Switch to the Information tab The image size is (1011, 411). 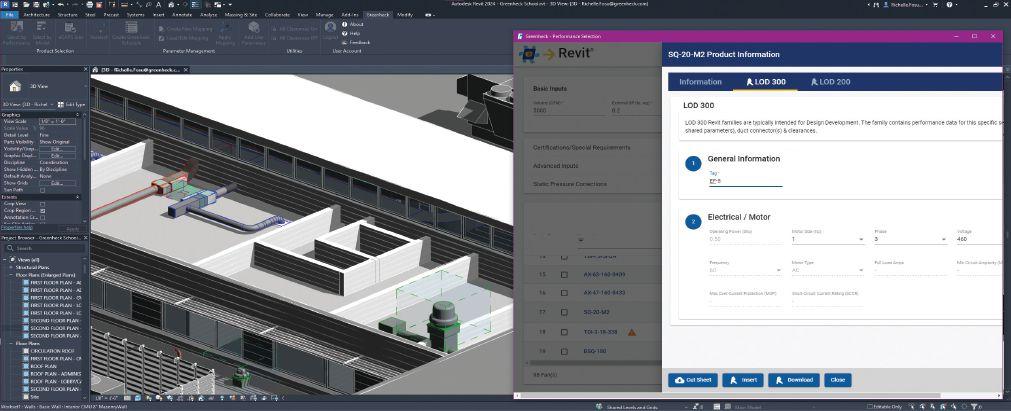pos(700,82)
